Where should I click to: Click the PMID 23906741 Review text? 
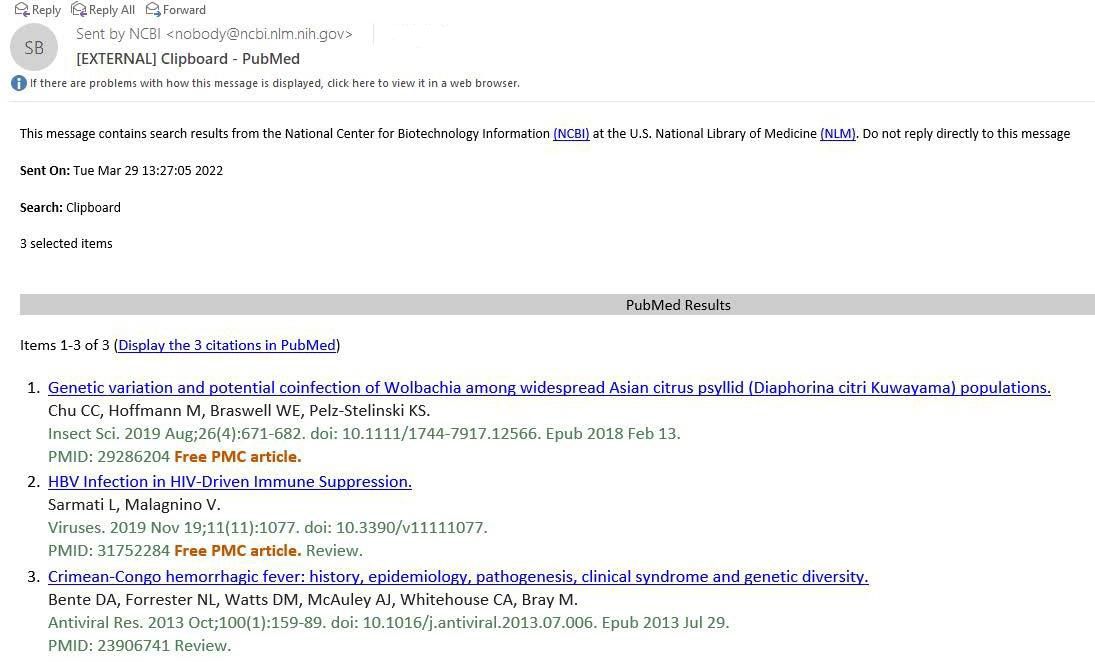click(139, 645)
